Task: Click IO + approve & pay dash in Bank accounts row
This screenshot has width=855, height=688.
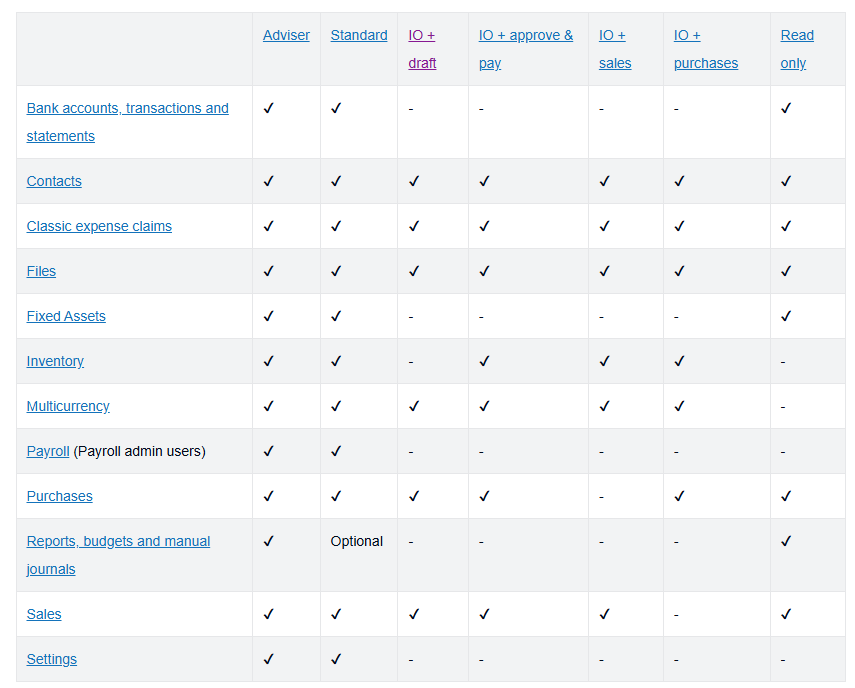Action: pos(481,109)
